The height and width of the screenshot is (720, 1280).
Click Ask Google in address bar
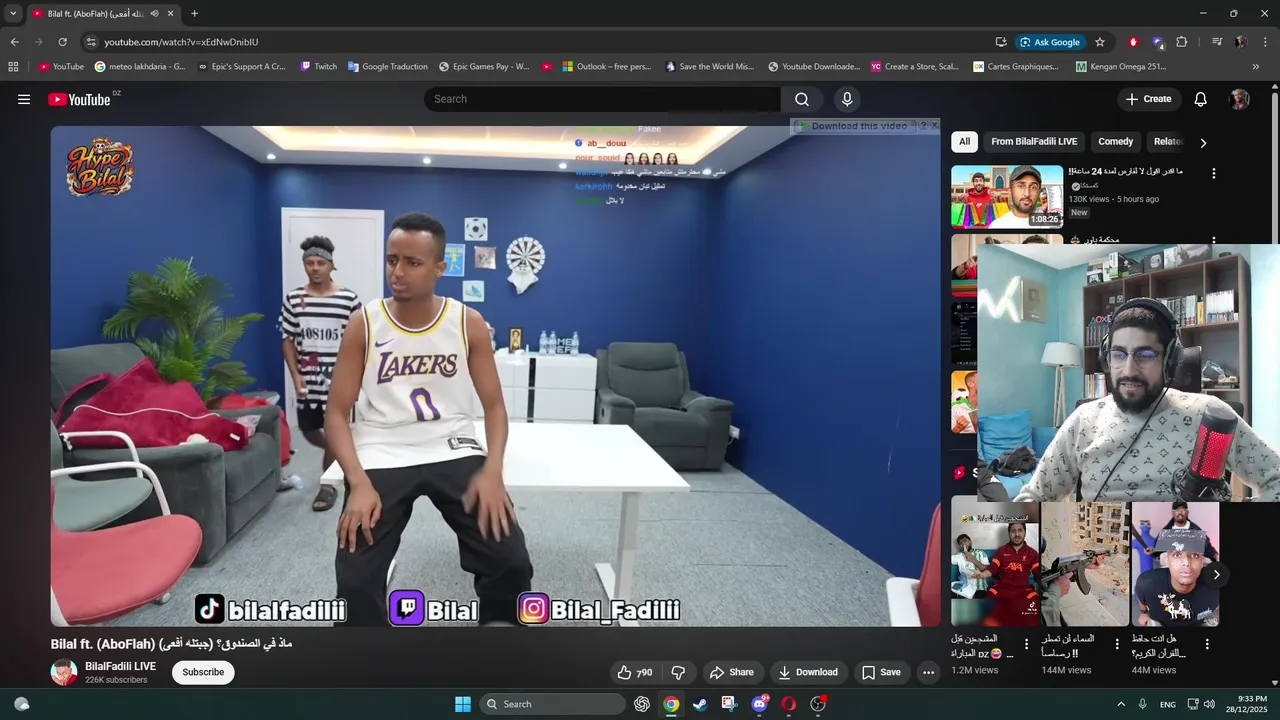pyautogui.click(x=1050, y=42)
